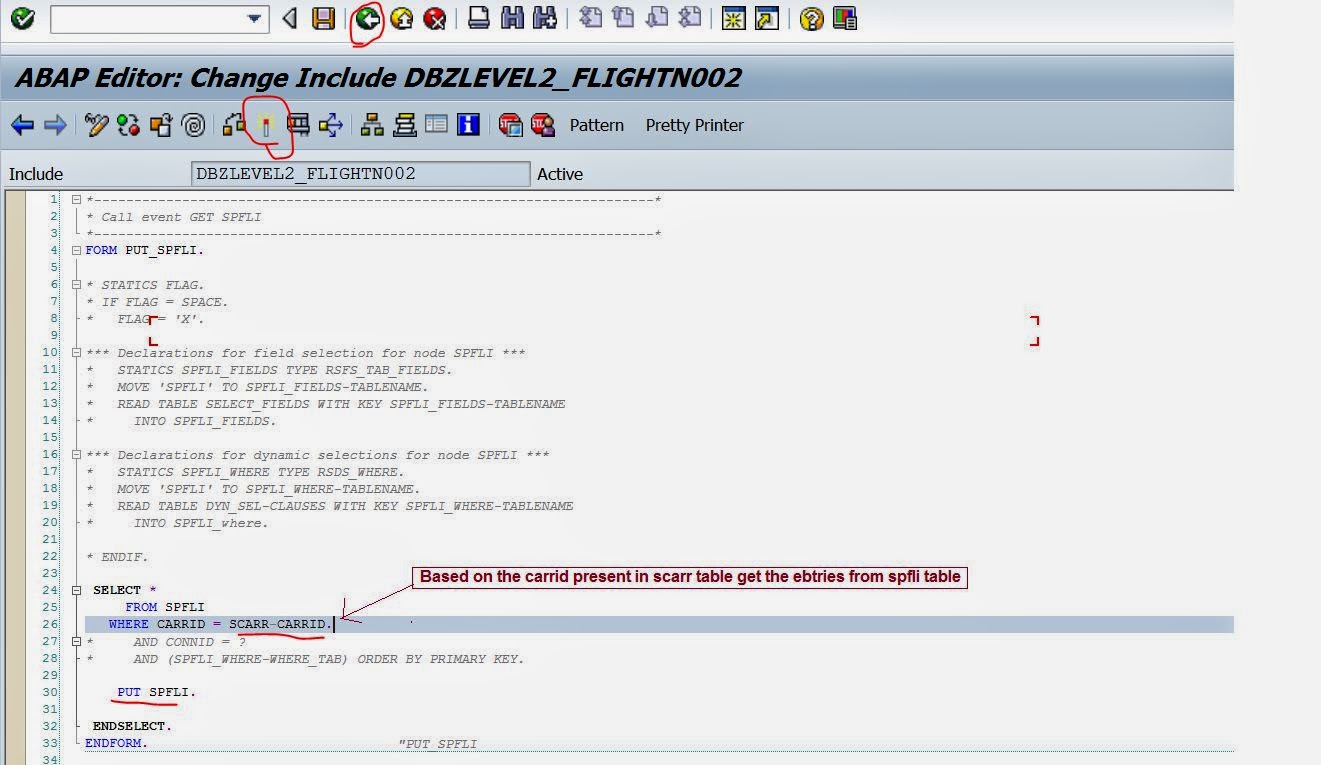Set a session breakpoint with stop icon
The width and height of the screenshot is (1321, 765).
pos(510,125)
